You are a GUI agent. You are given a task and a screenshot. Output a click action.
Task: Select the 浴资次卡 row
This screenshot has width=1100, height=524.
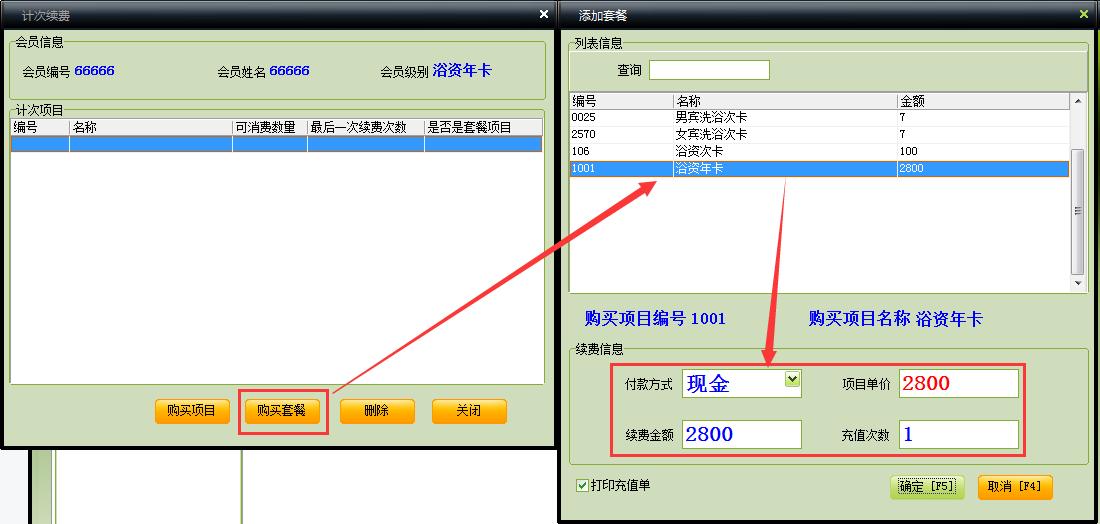pyautogui.click(x=819, y=151)
